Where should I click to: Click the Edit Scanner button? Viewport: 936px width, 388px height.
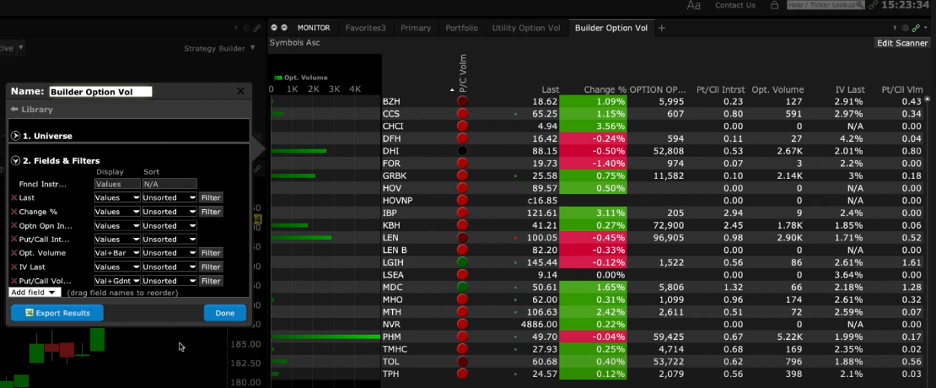point(902,43)
